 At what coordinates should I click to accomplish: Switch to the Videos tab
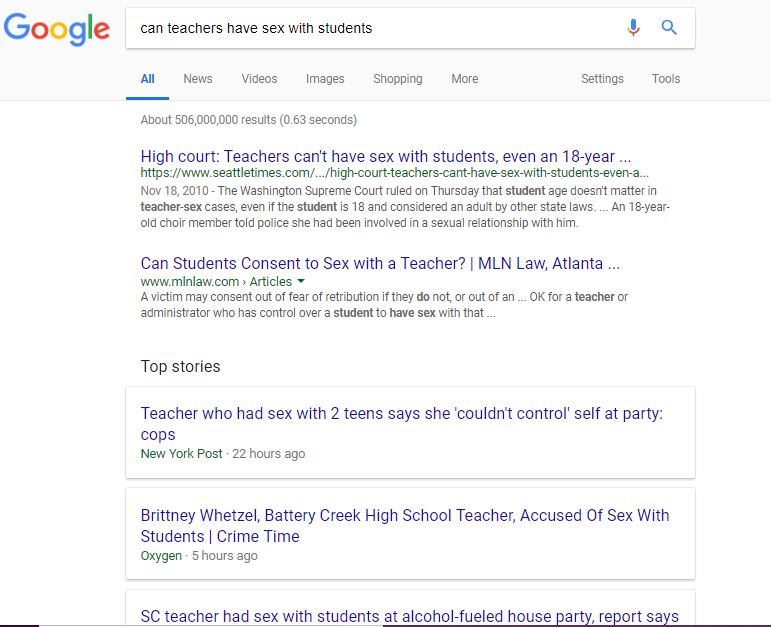click(259, 79)
